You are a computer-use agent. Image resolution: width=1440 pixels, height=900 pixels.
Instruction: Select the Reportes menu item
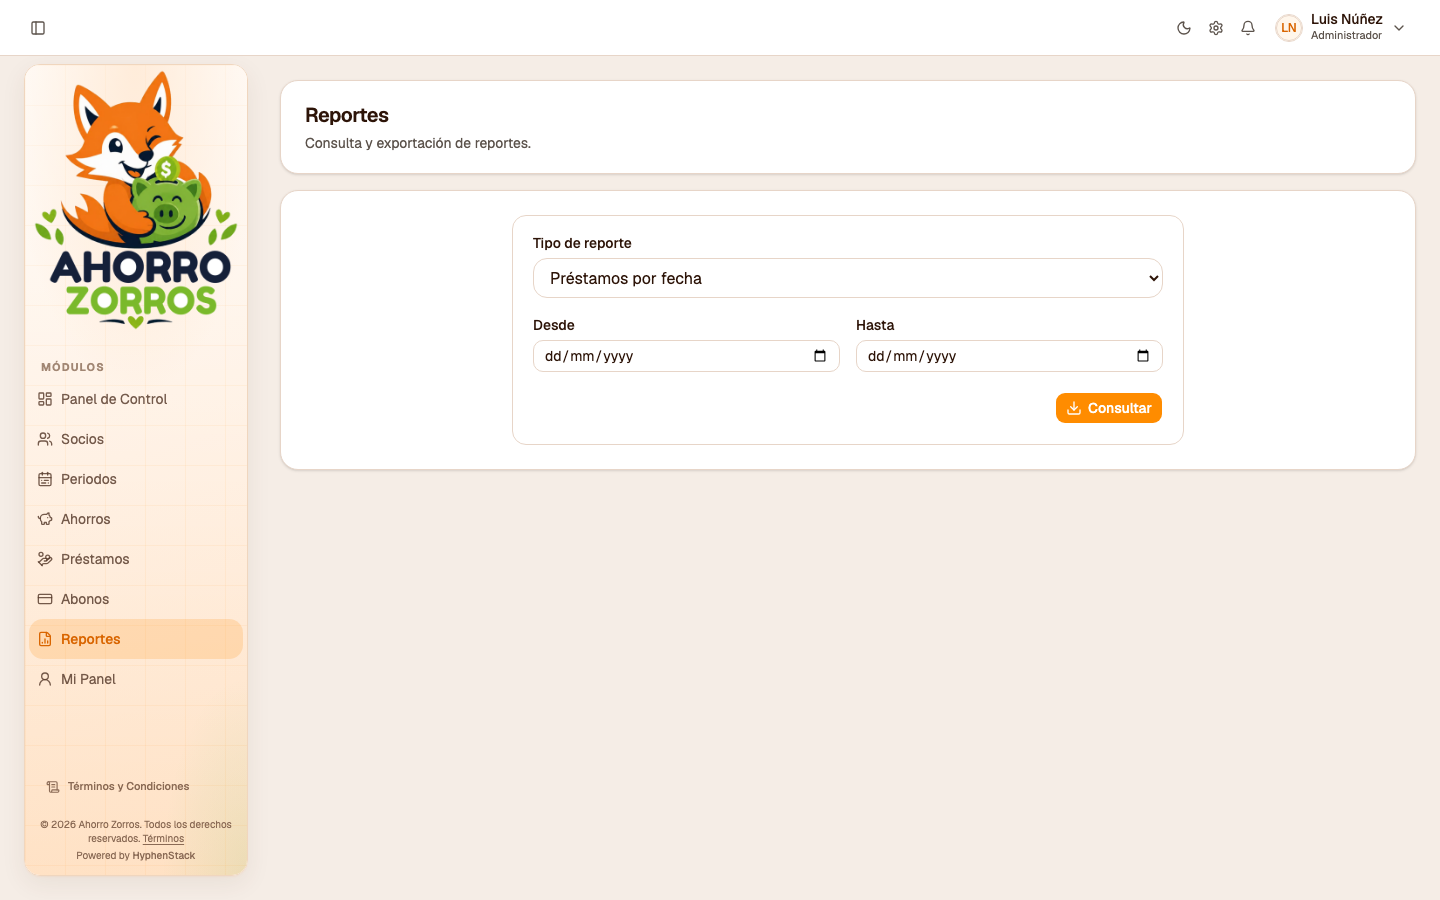click(136, 639)
